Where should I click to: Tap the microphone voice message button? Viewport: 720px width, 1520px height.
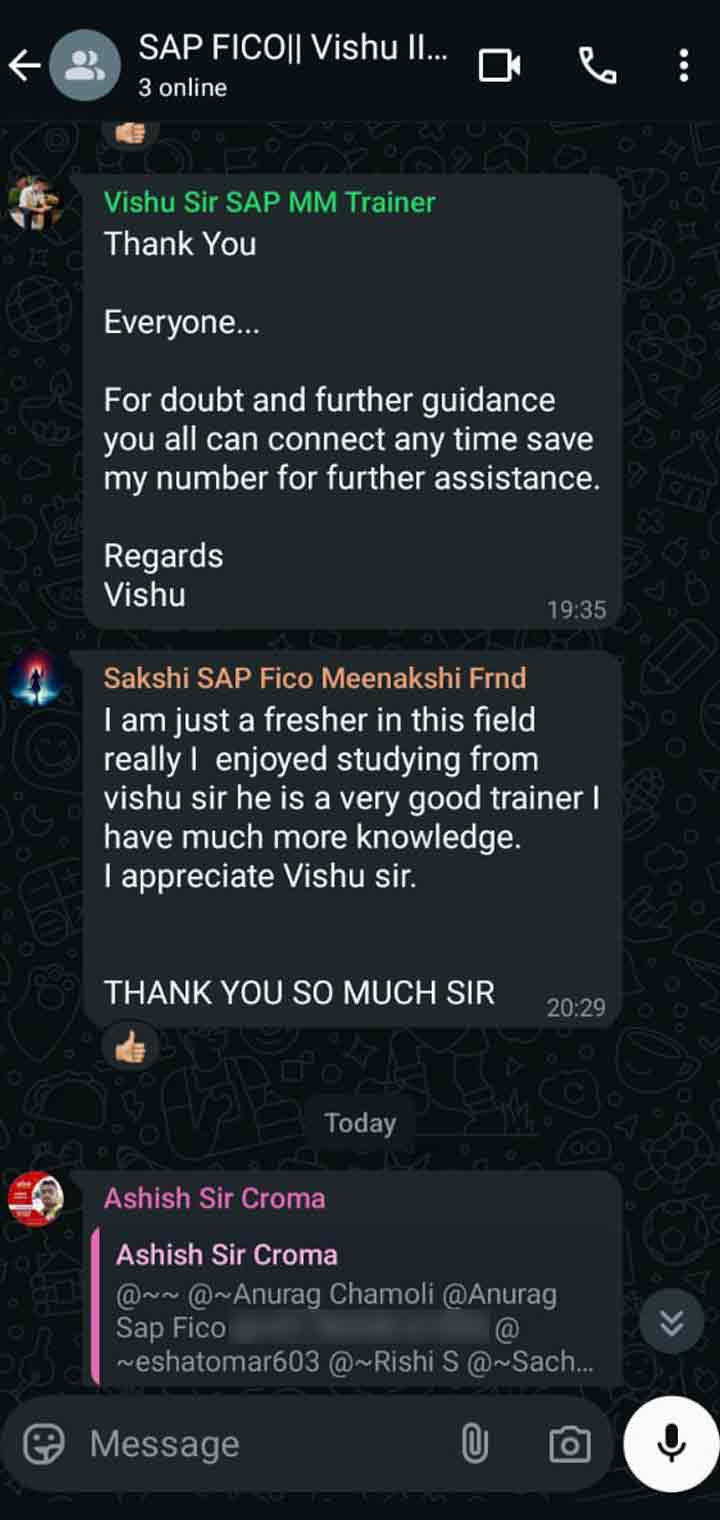[671, 1444]
